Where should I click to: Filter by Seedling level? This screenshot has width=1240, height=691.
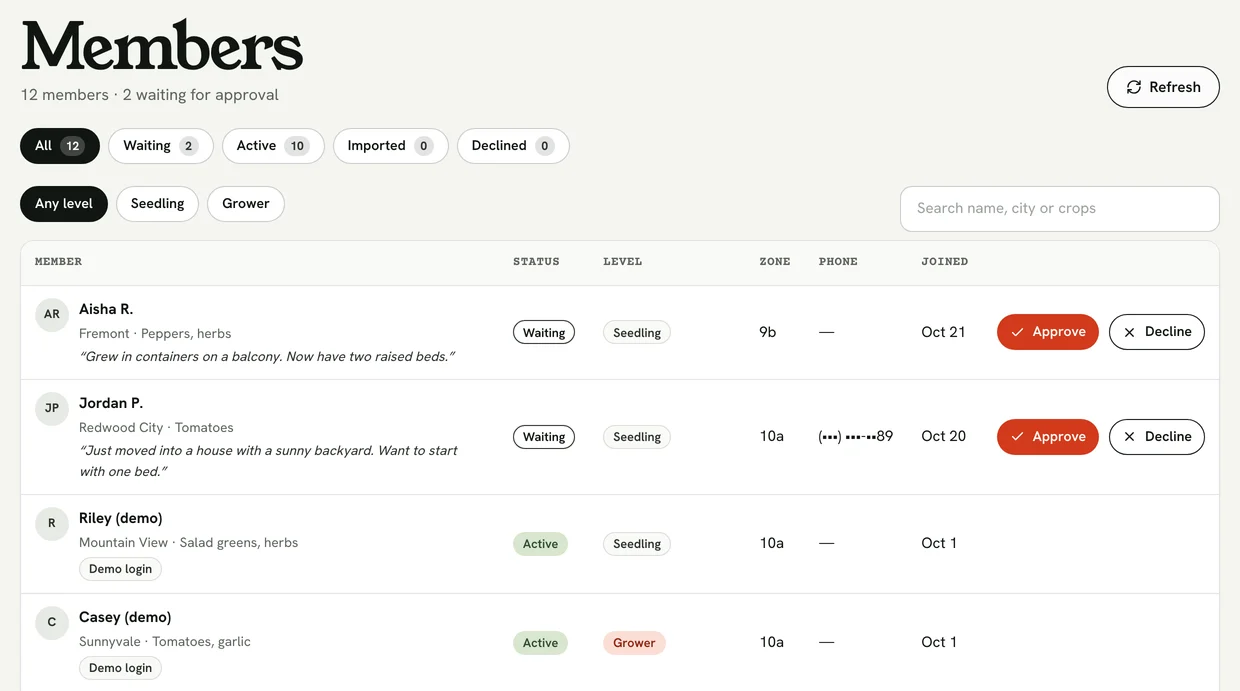point(158,204)
